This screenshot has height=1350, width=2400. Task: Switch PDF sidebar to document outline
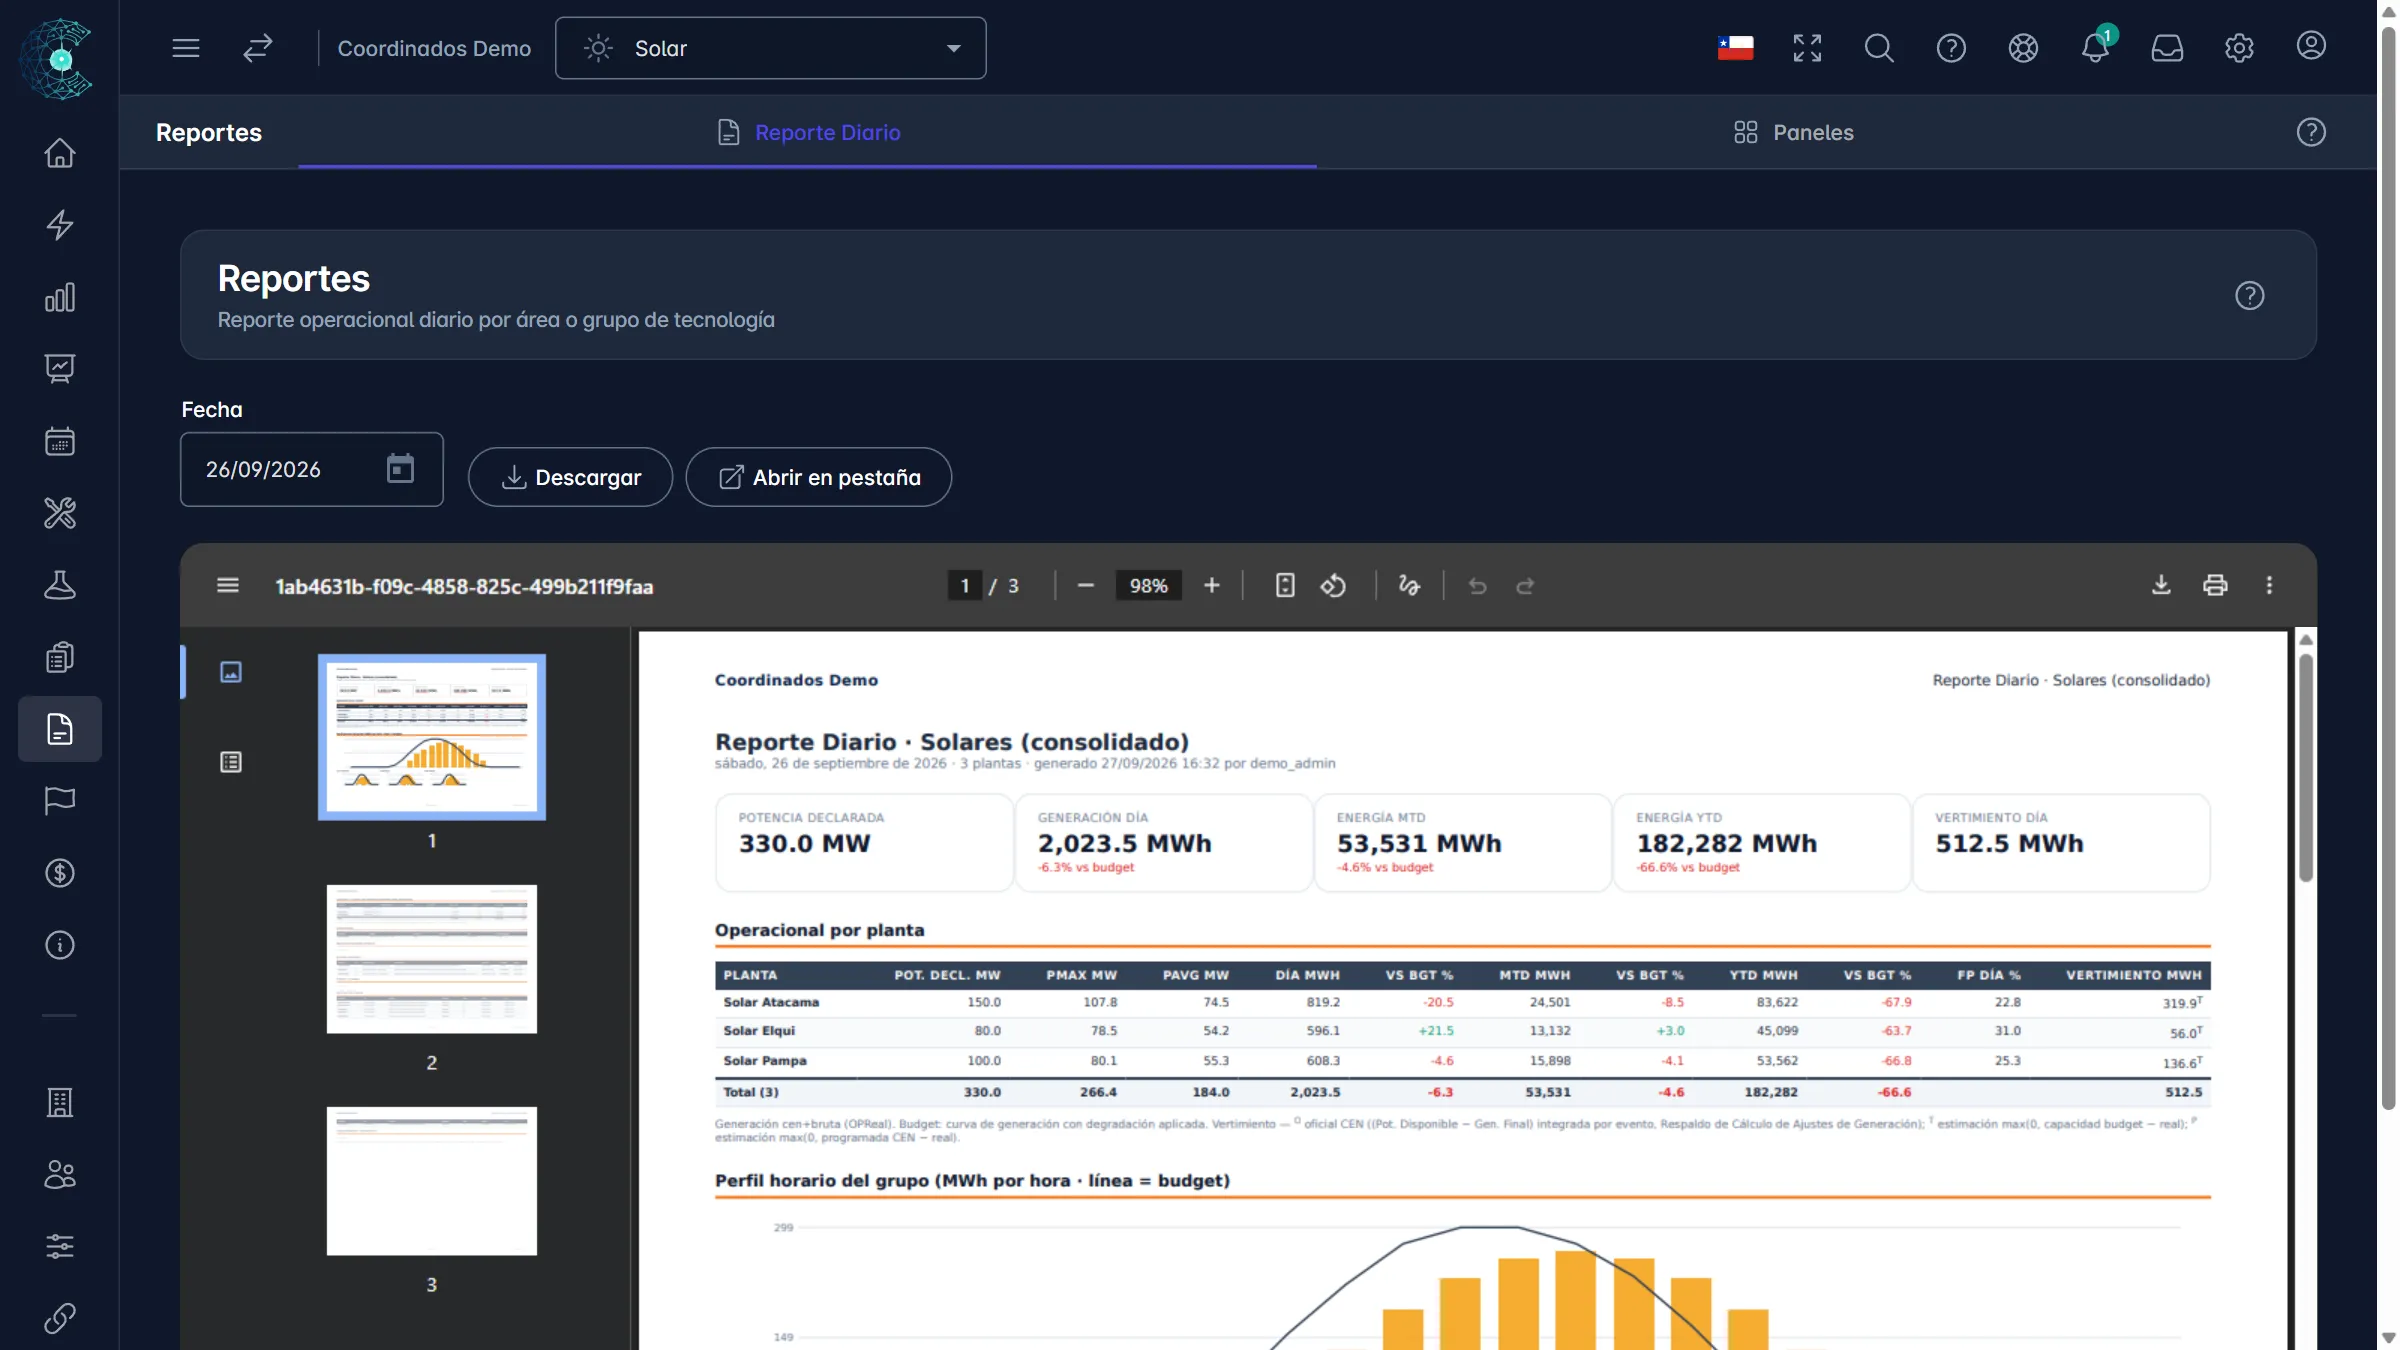point(231,762)
